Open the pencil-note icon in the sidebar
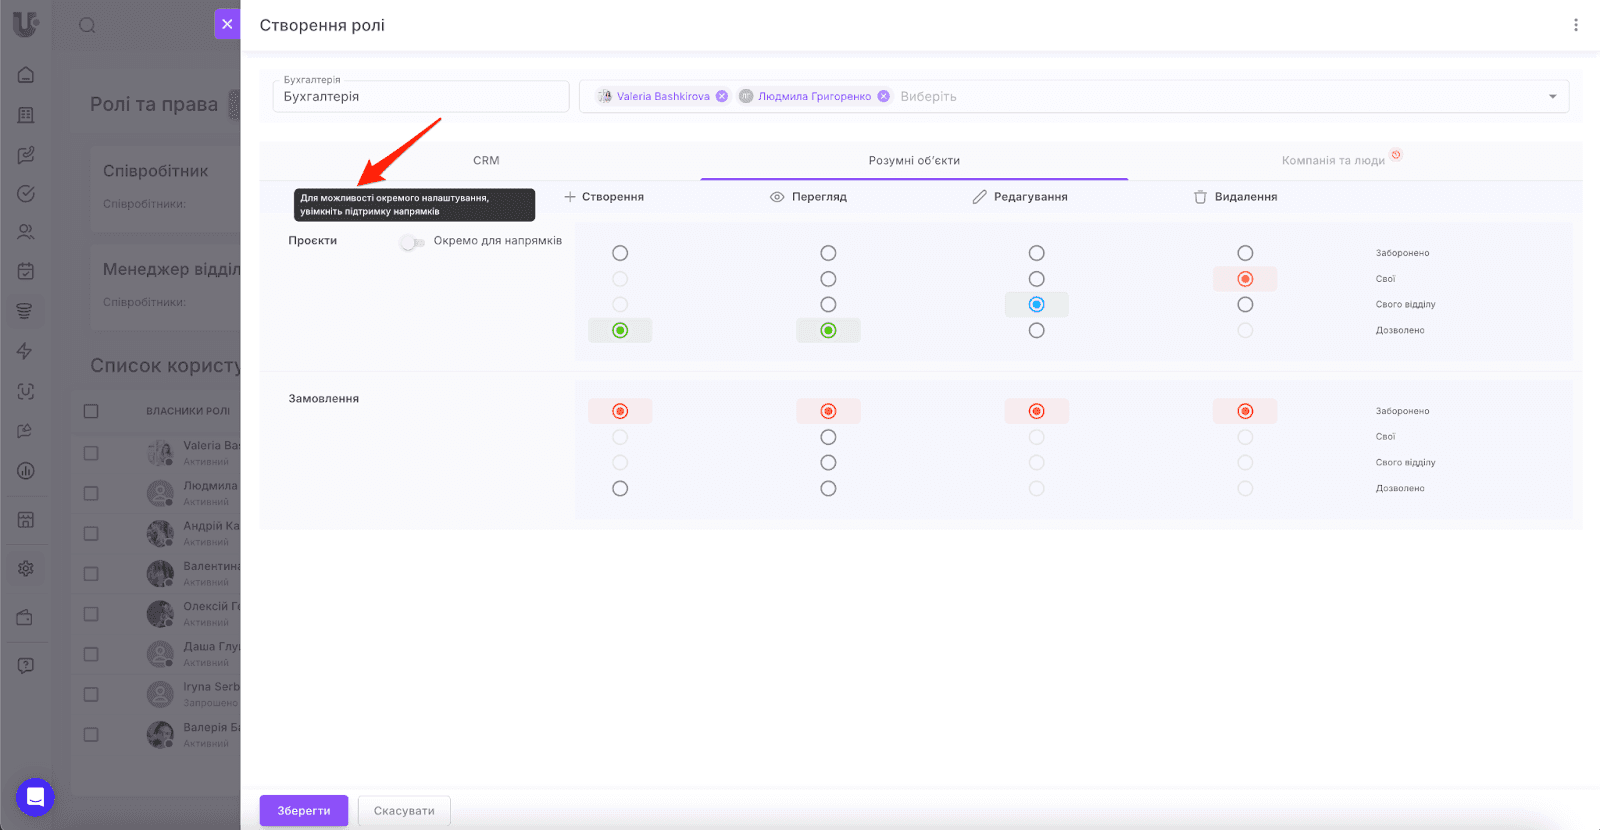The height and width of the screenshot is (830, 1600). click(26, 155)
